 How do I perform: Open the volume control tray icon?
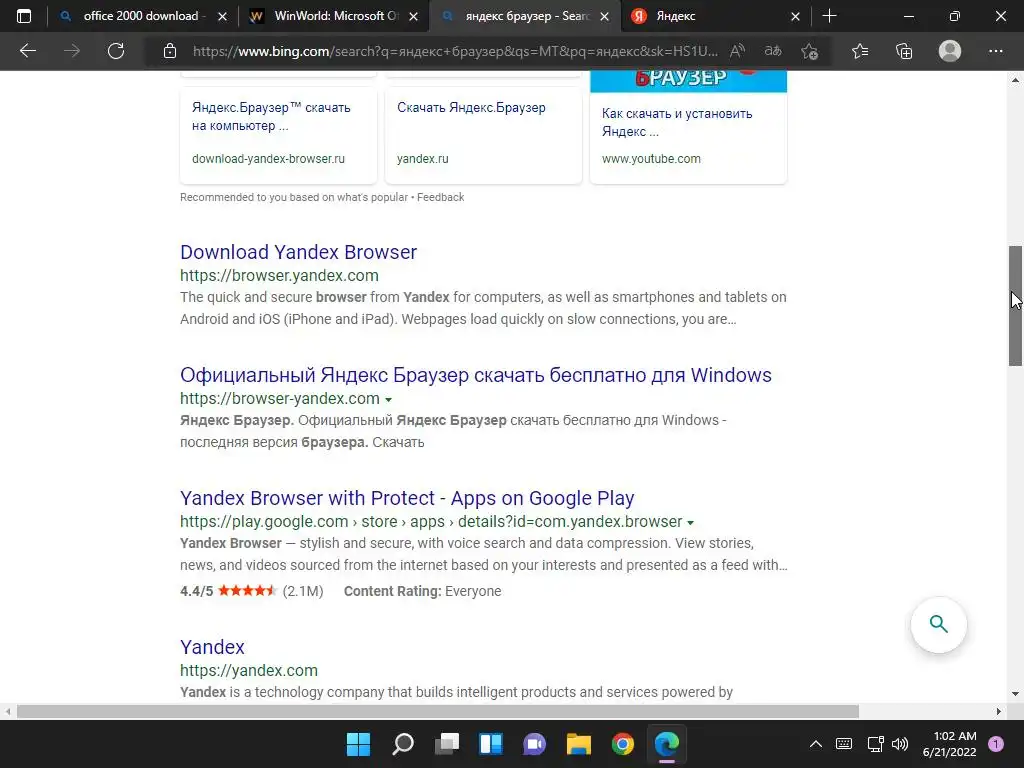[x=900, y=744]
